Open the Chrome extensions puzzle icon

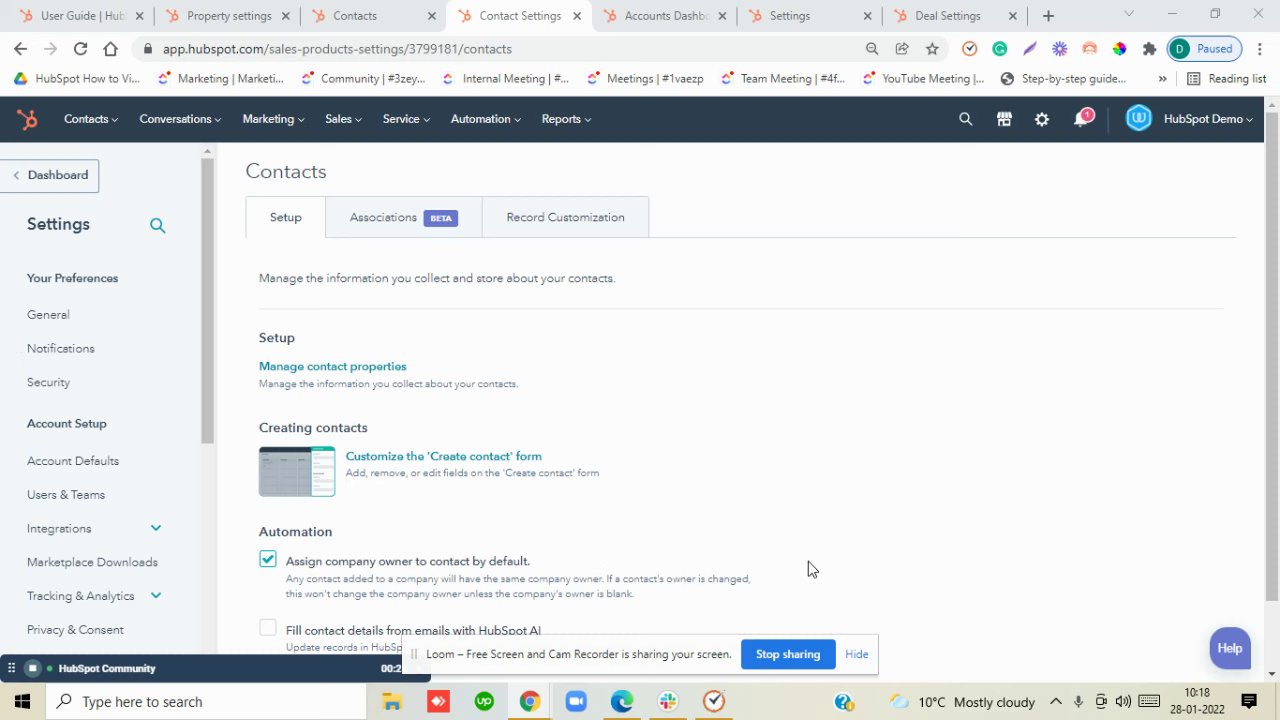pyautogui.click(x=1149, y=49)
